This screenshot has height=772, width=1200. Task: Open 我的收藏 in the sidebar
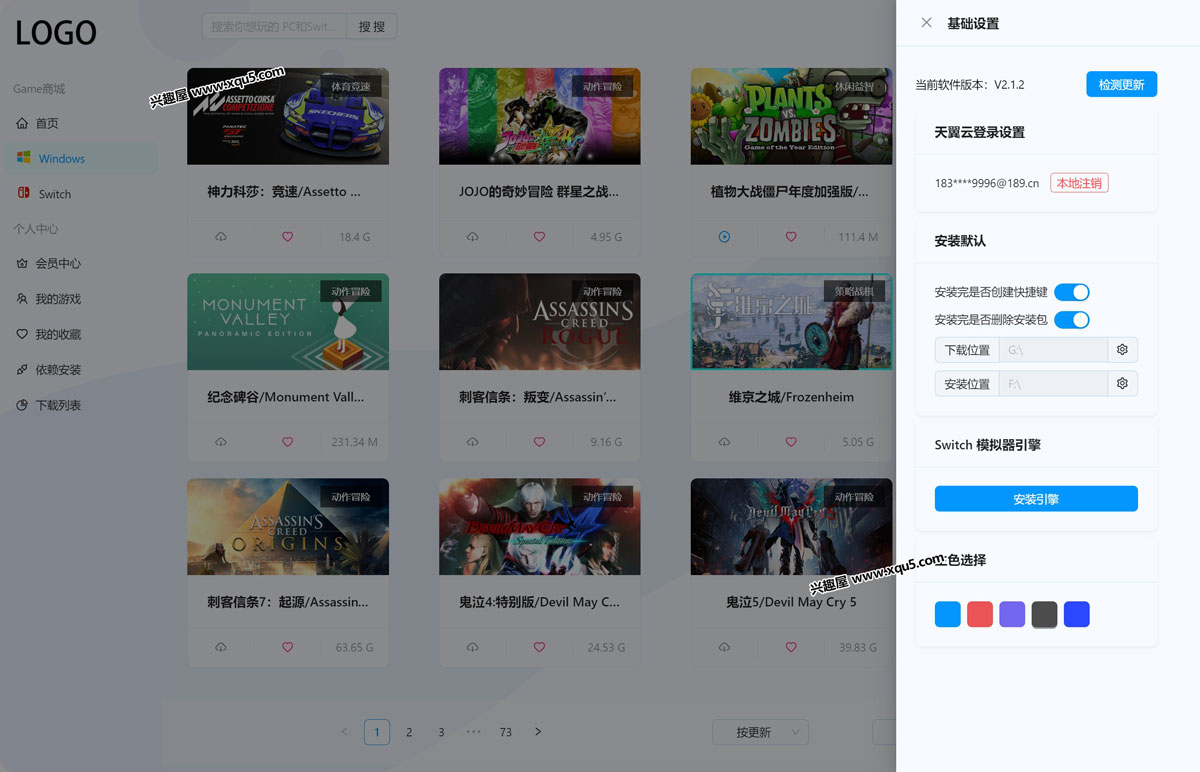pos(81,334)
